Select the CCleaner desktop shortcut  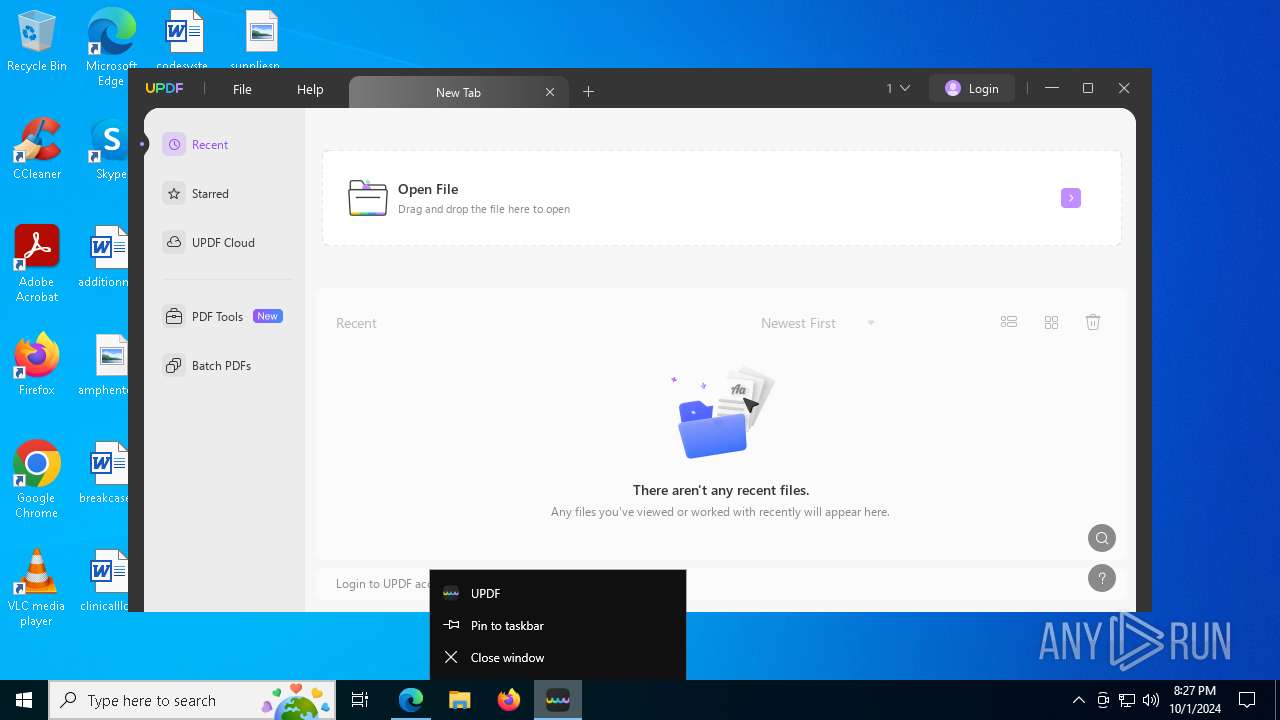(37, 150)
